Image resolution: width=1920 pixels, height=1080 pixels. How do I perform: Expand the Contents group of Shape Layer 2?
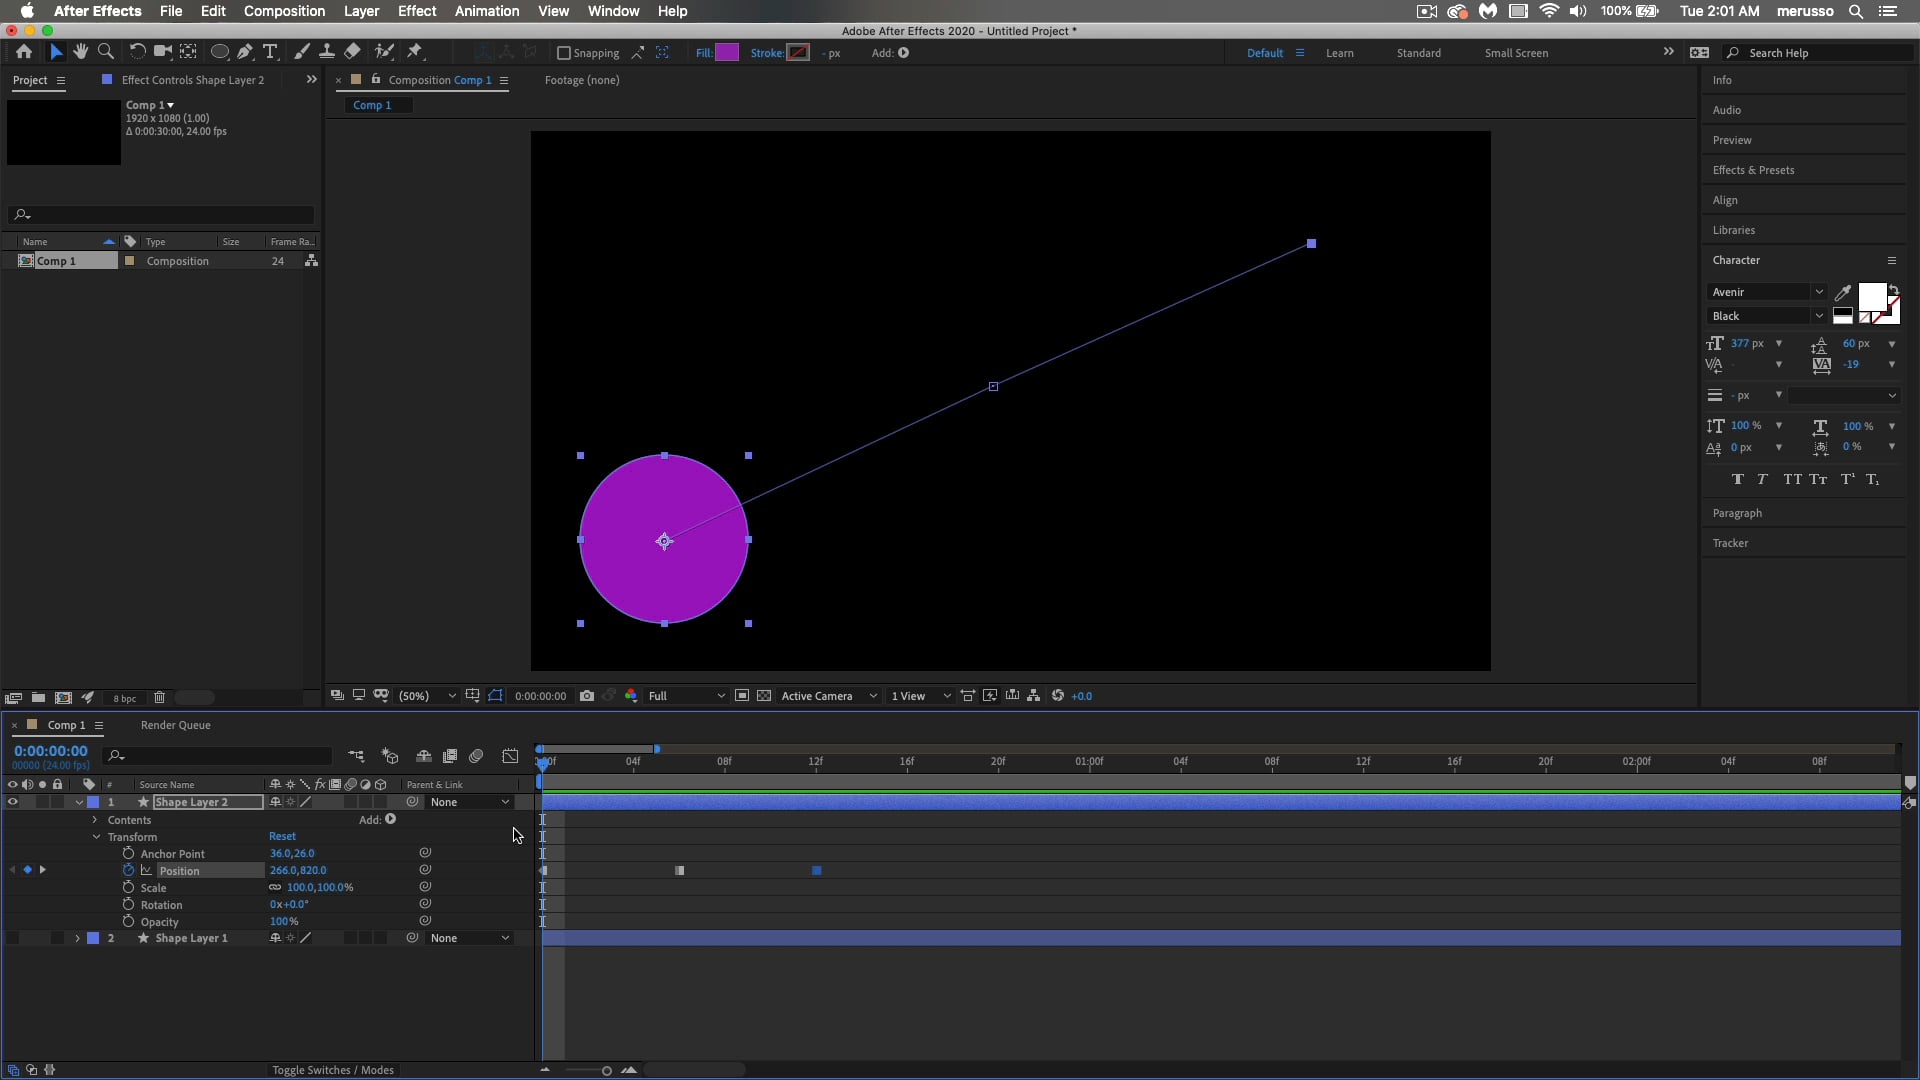95,820
